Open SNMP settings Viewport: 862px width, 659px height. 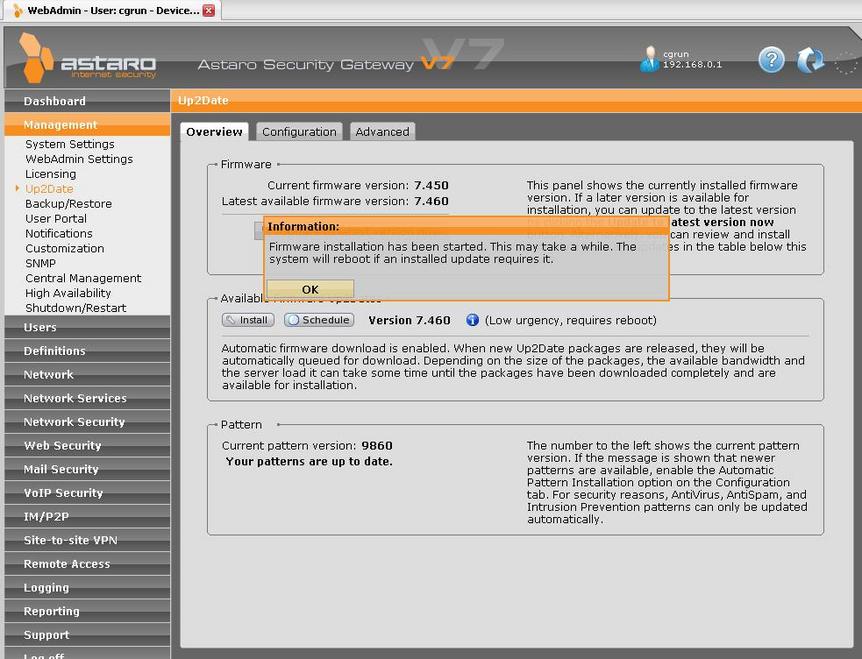click(x=41, y=263)
